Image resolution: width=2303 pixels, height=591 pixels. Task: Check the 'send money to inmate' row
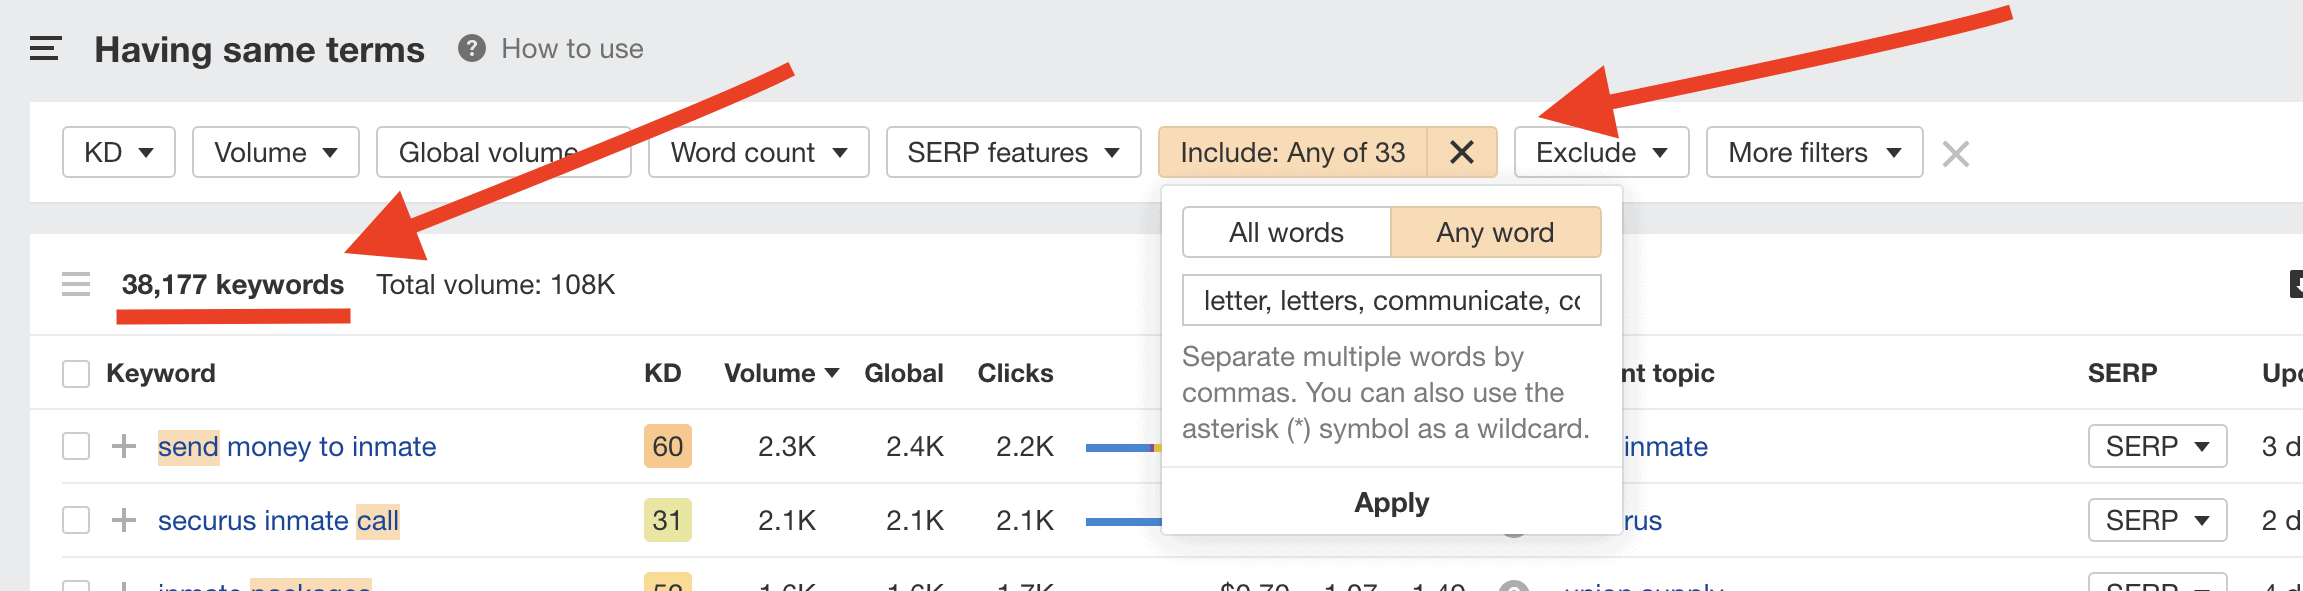pos(76,446)
